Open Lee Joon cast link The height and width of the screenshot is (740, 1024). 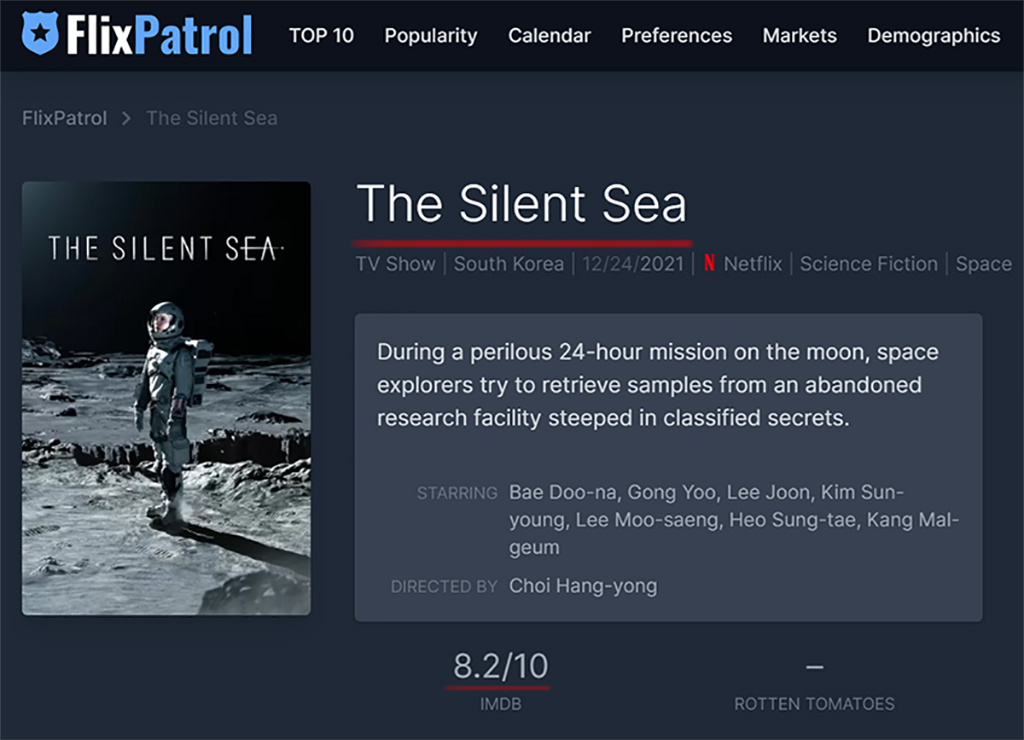[768, 492]
